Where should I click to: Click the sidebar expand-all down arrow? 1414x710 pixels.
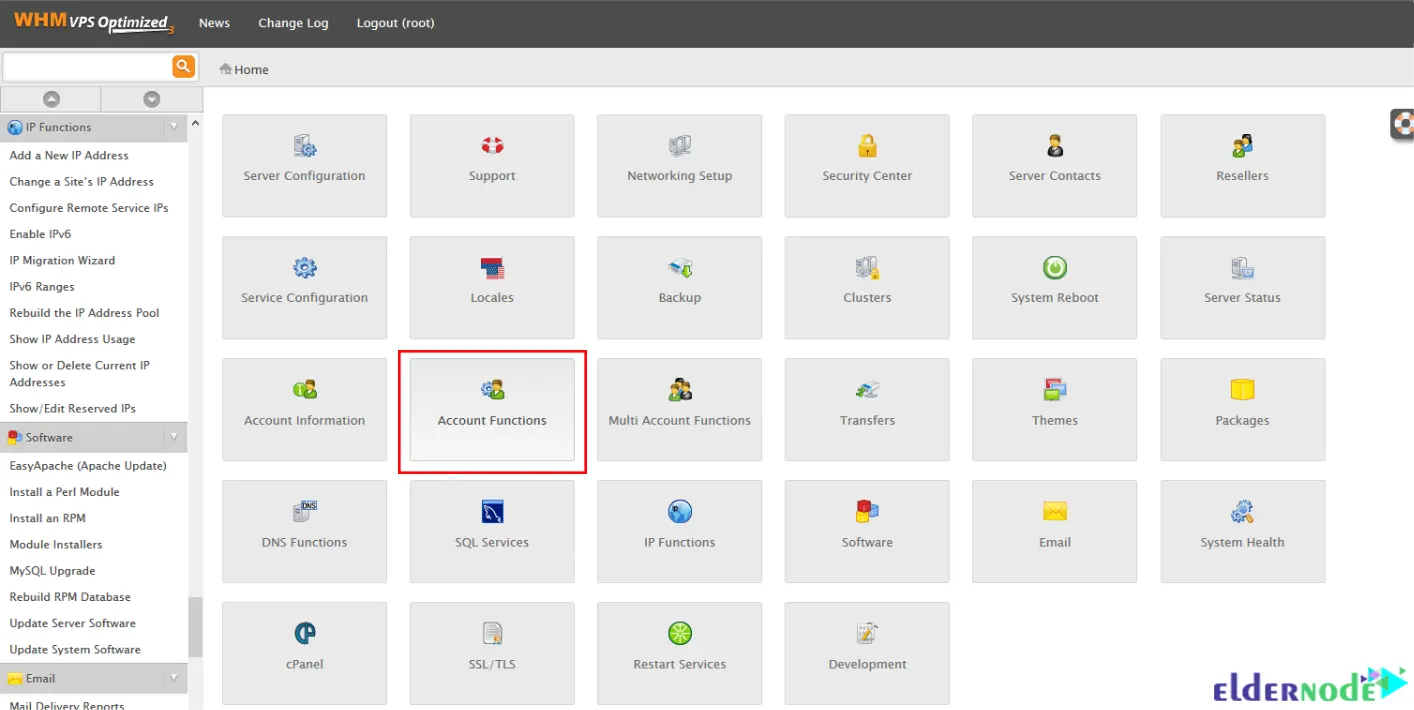tap(152, 99)
